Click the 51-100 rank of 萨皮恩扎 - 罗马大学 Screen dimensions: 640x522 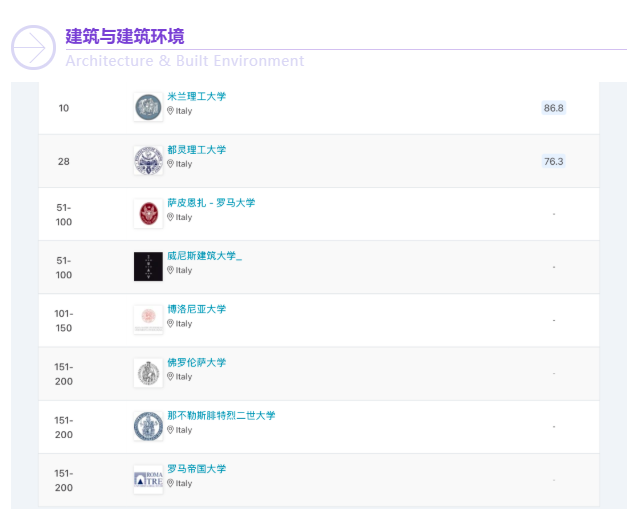[64, 215]
